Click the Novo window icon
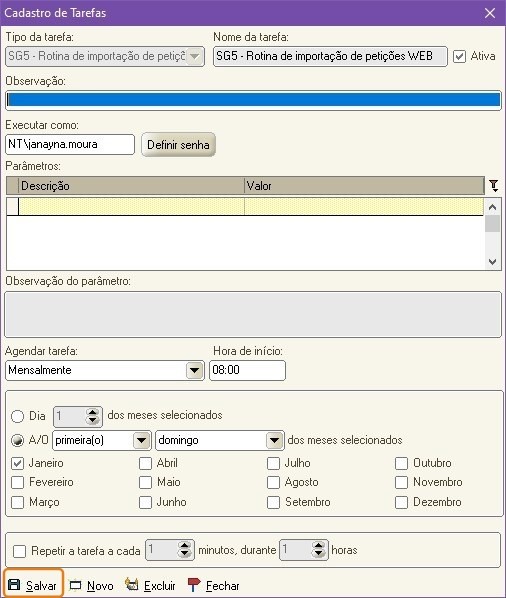This screenshot has height=598, width=506. pyautogui.click(x=75, y=585)
